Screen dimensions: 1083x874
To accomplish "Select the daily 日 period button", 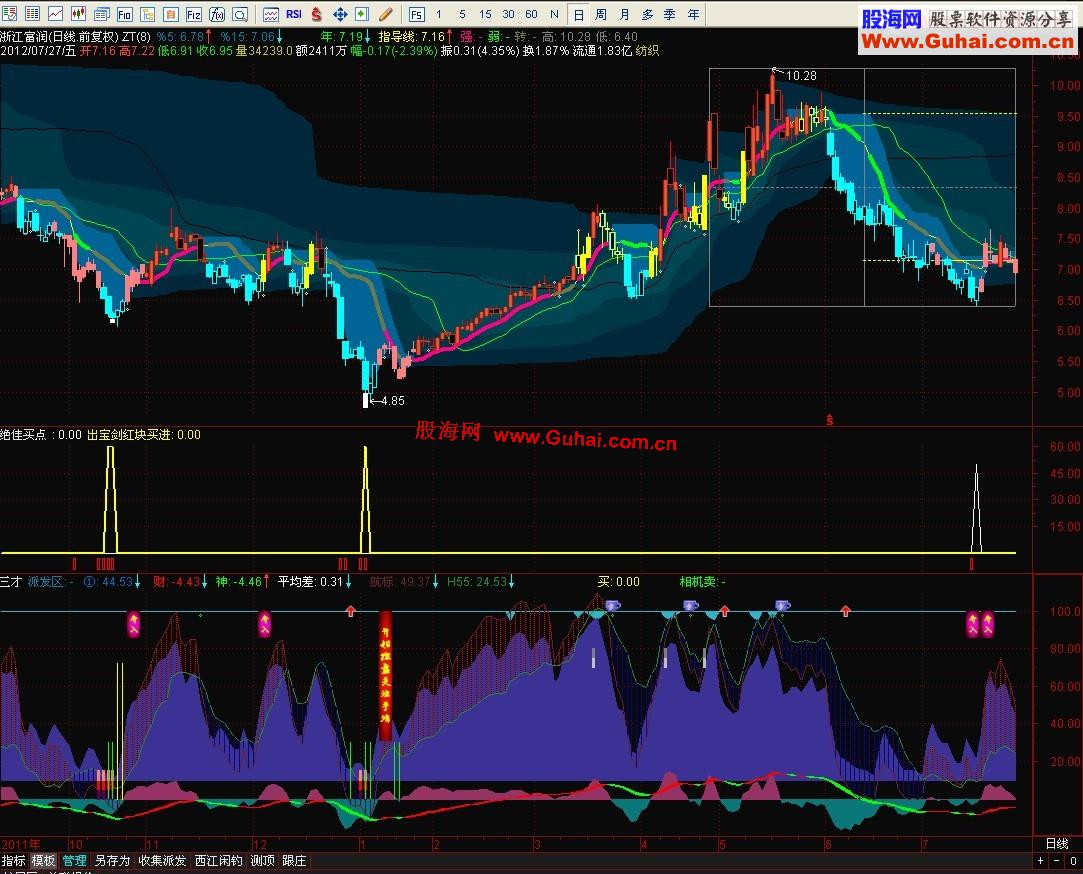I will pyautogui.click(x=579, y=14).
